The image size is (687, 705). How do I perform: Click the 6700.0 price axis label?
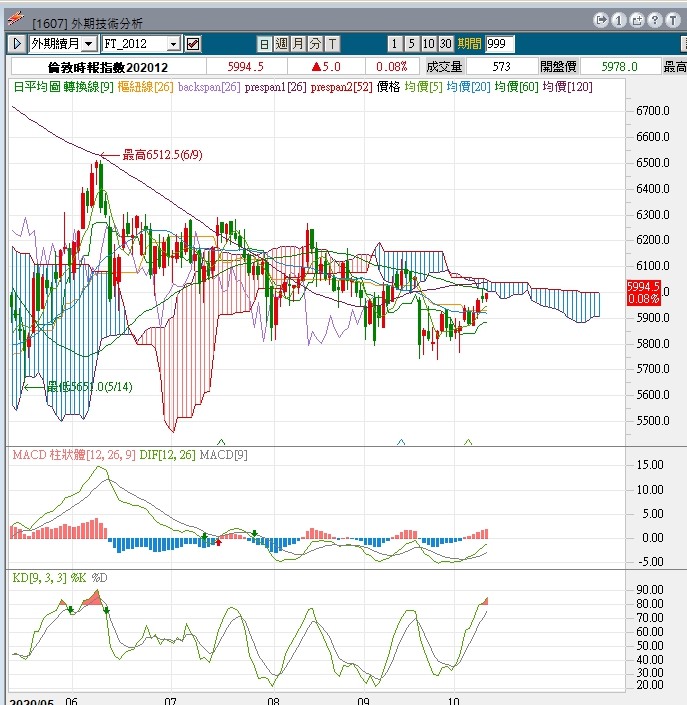(x=653, y=111)
